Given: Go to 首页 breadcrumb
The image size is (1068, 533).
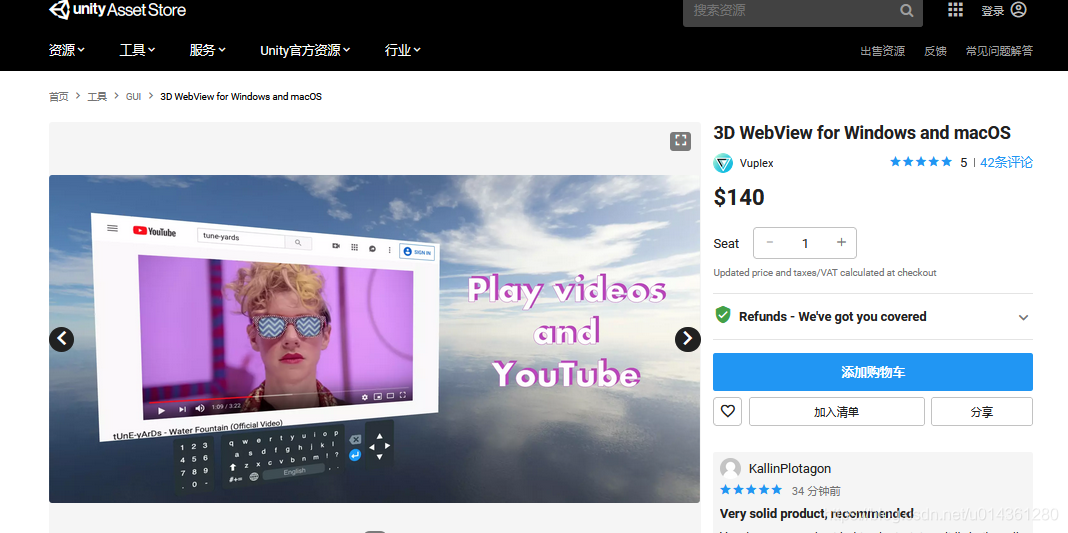Looking at the screenshot, I should [x=59, y=97].
